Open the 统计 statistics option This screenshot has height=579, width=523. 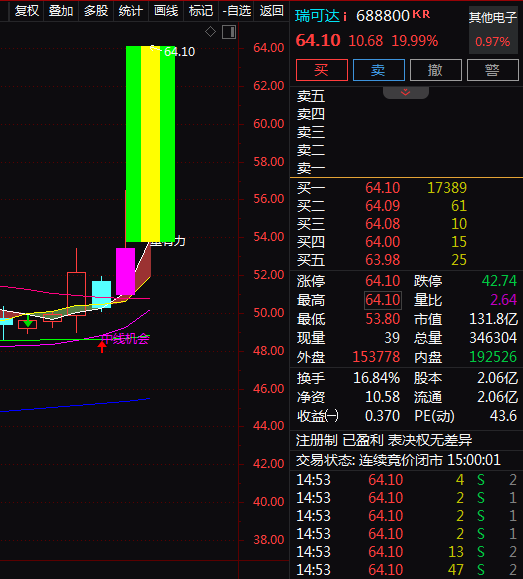[130, 11]
